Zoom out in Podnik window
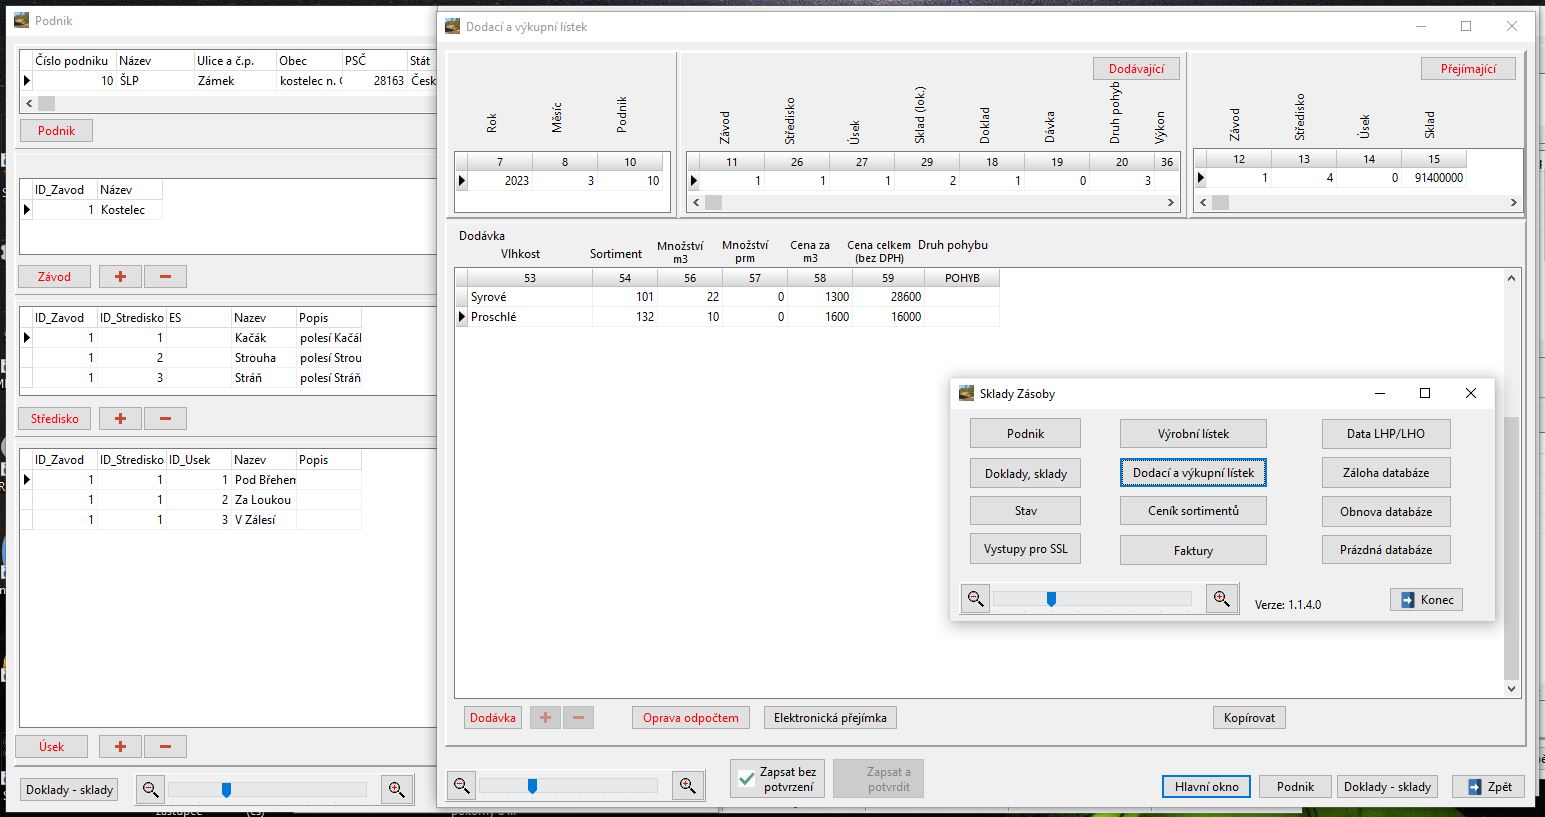 point(150,790)
